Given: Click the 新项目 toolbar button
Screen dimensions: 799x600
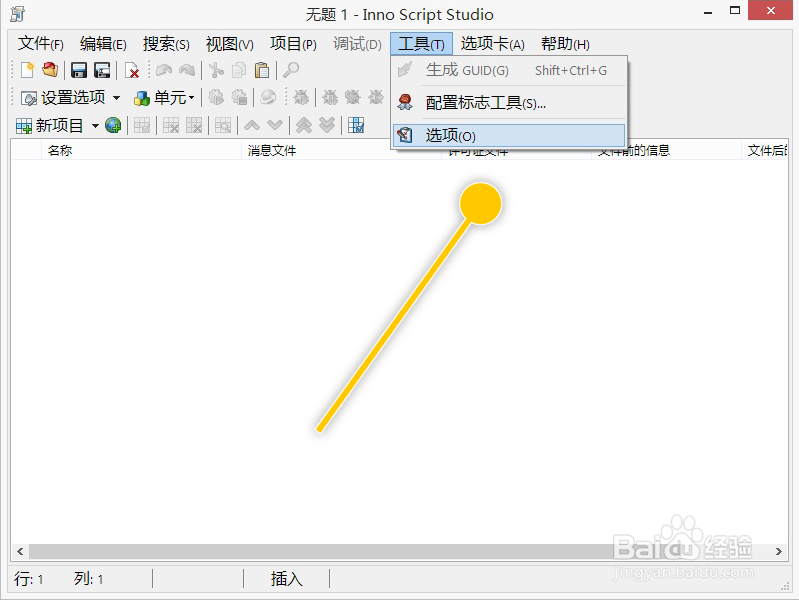Looking at the screenshot, I should point(49,125).
